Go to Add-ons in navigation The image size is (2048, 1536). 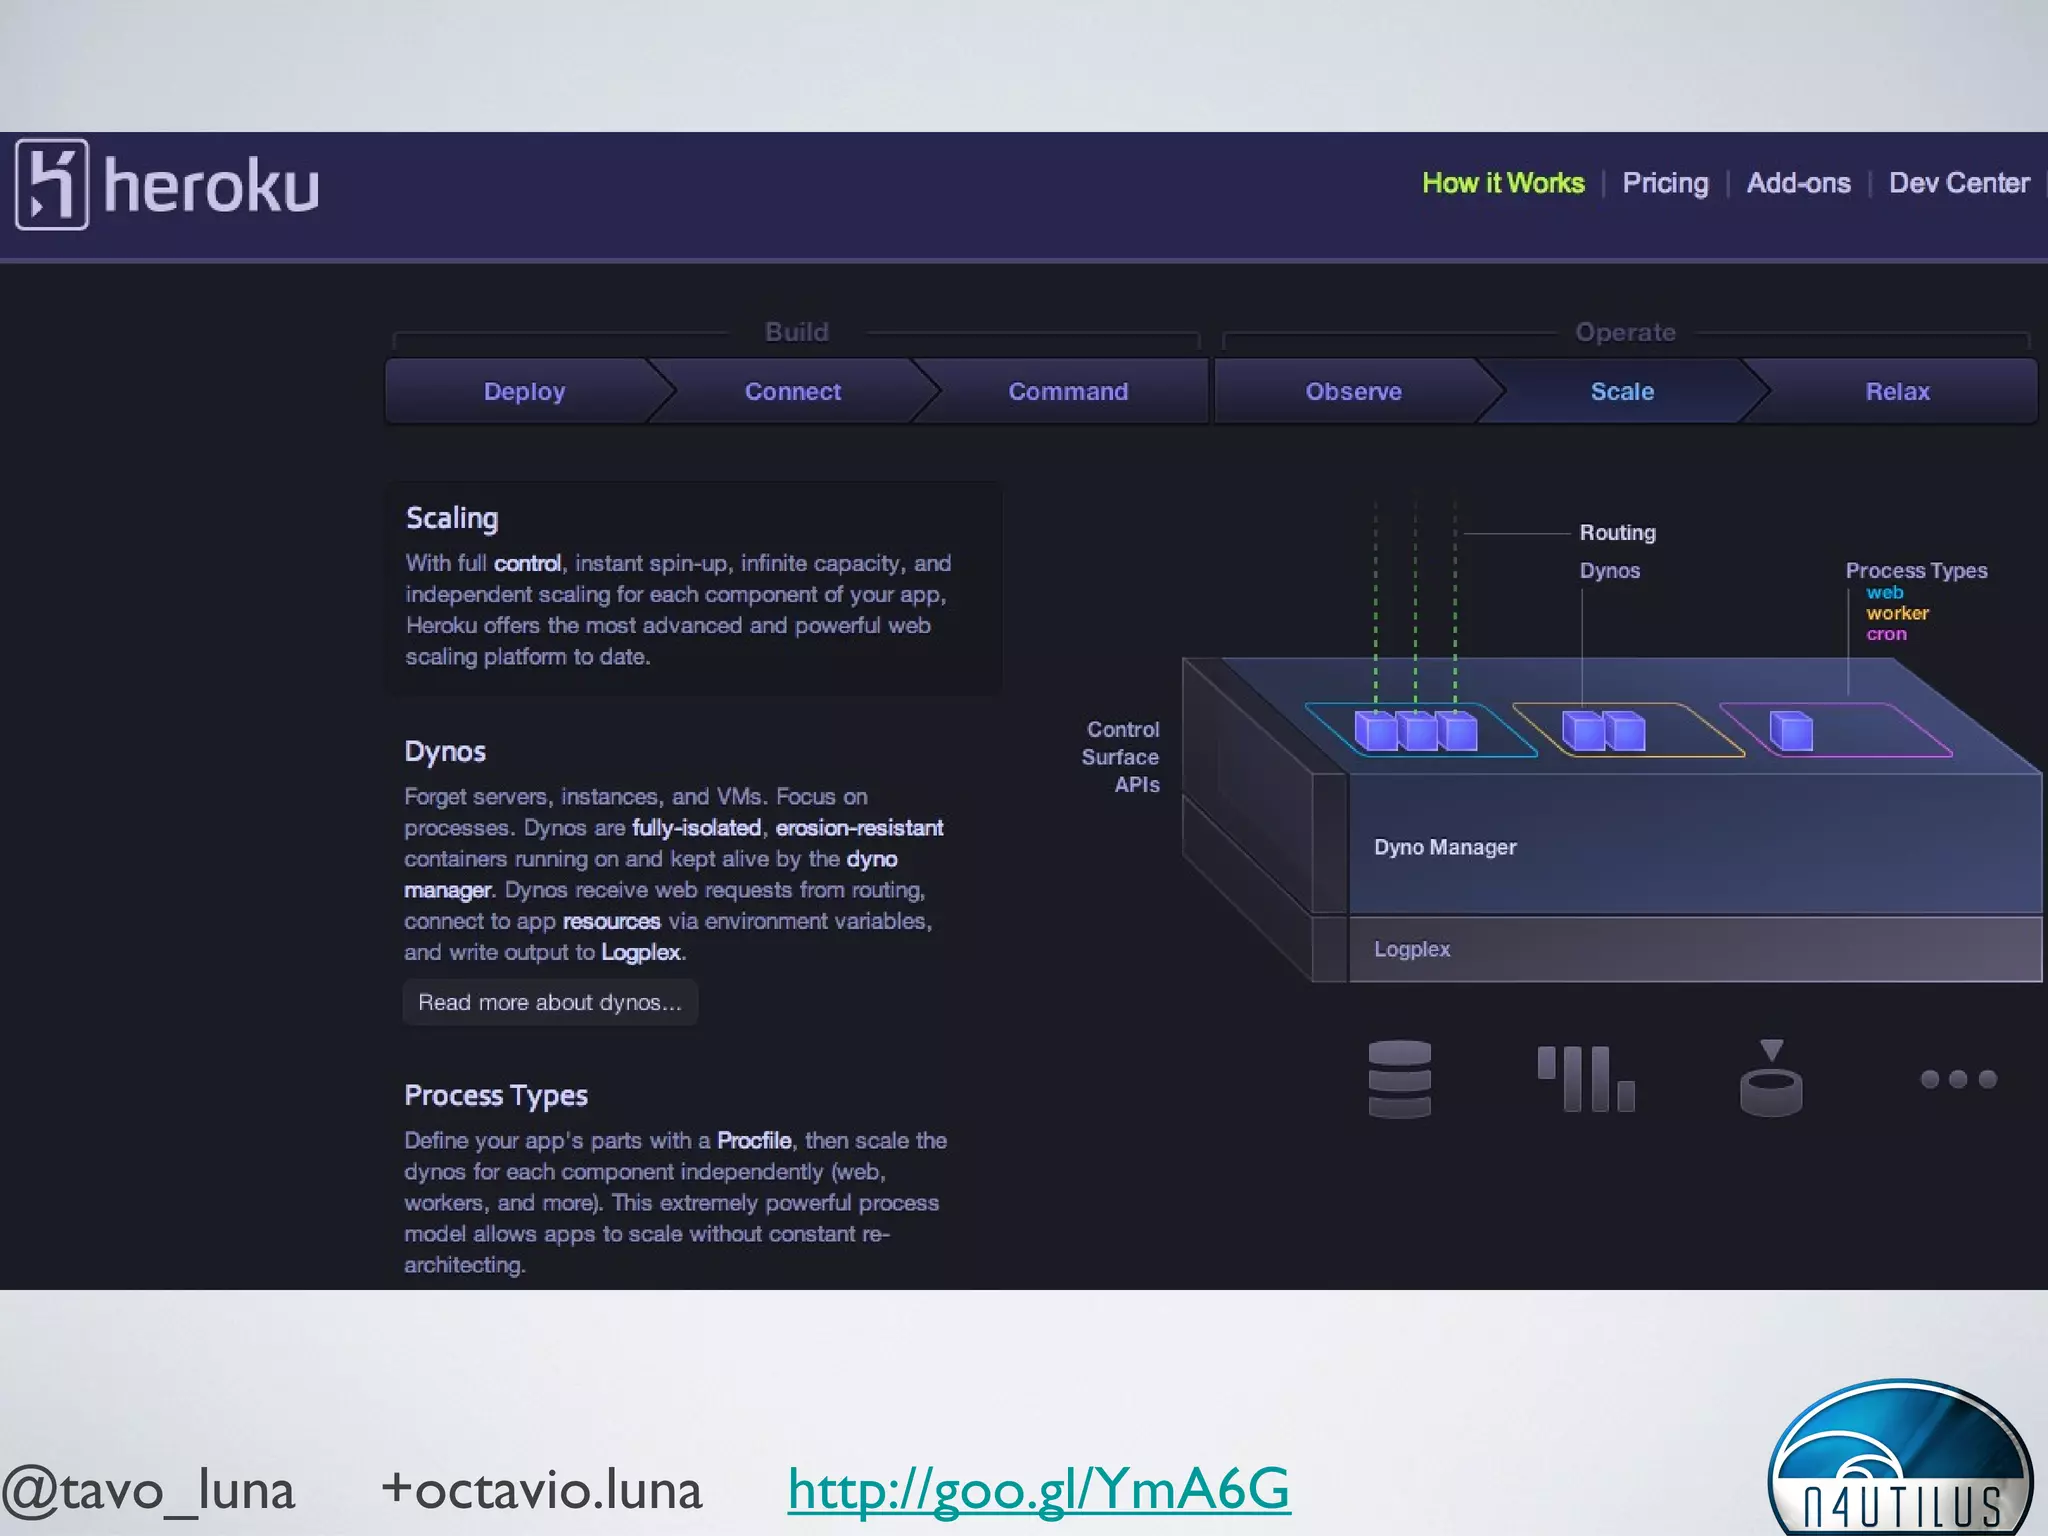click(x=1798, y=183)
